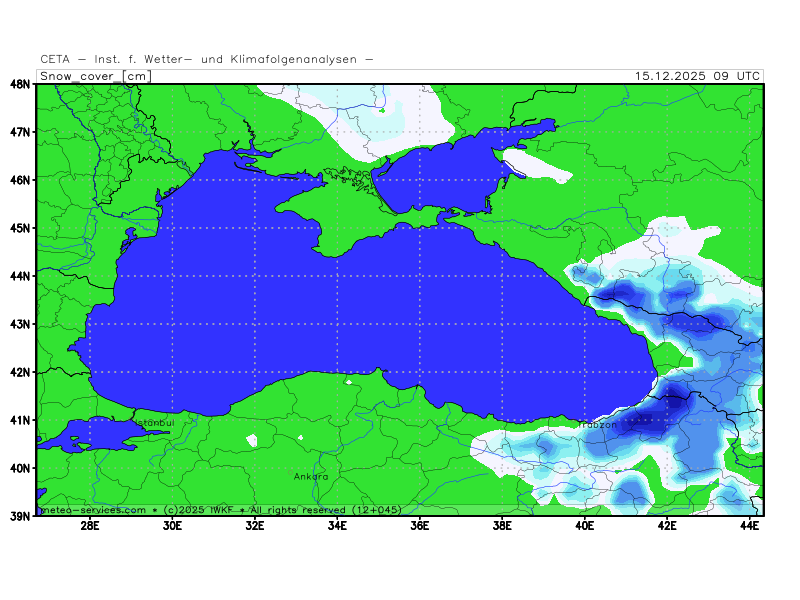Click the 41N latitude axis label
This screenshot has width=800, height=600.
pyautogui.click(x=19, y=420)
